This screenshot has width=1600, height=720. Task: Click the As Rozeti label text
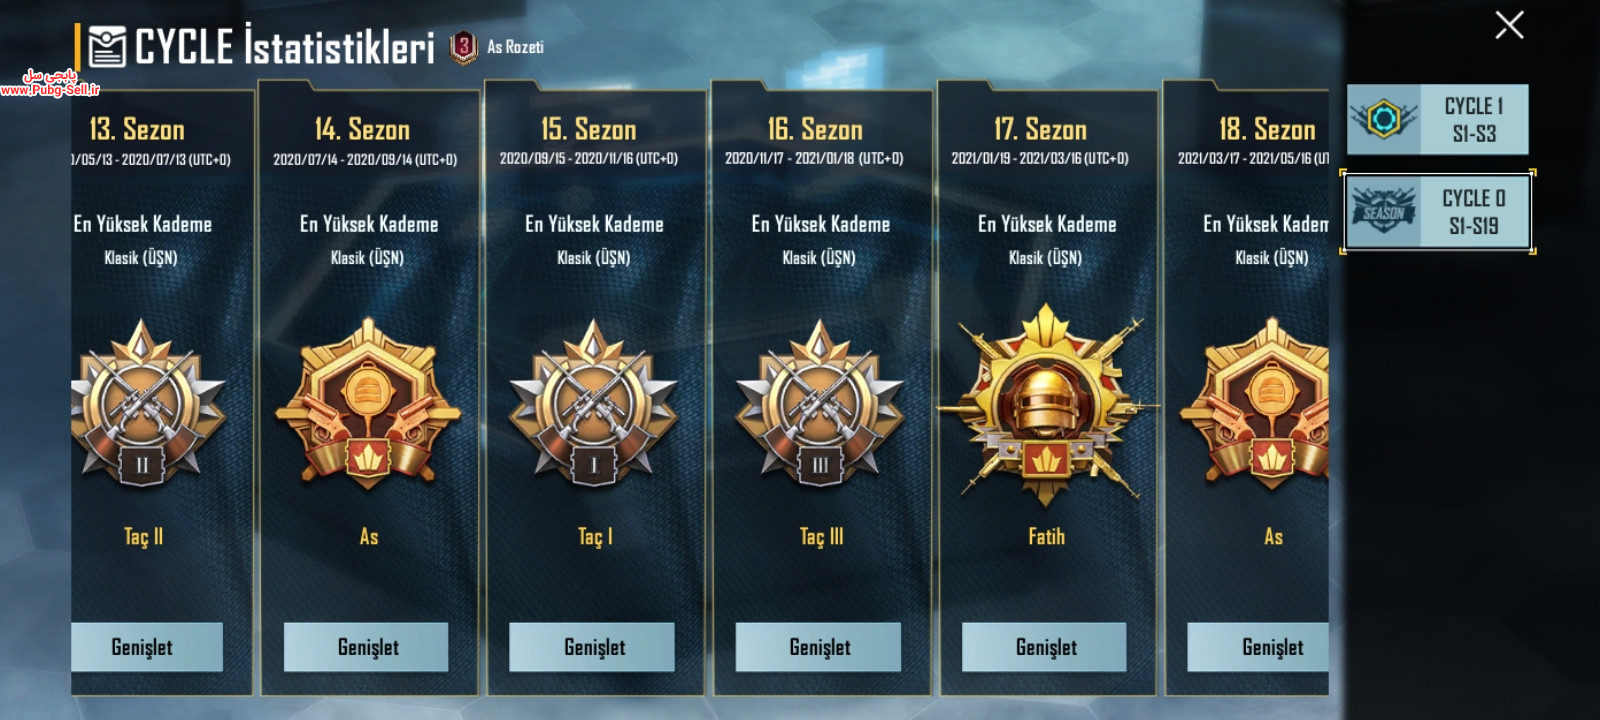[515, 47]
